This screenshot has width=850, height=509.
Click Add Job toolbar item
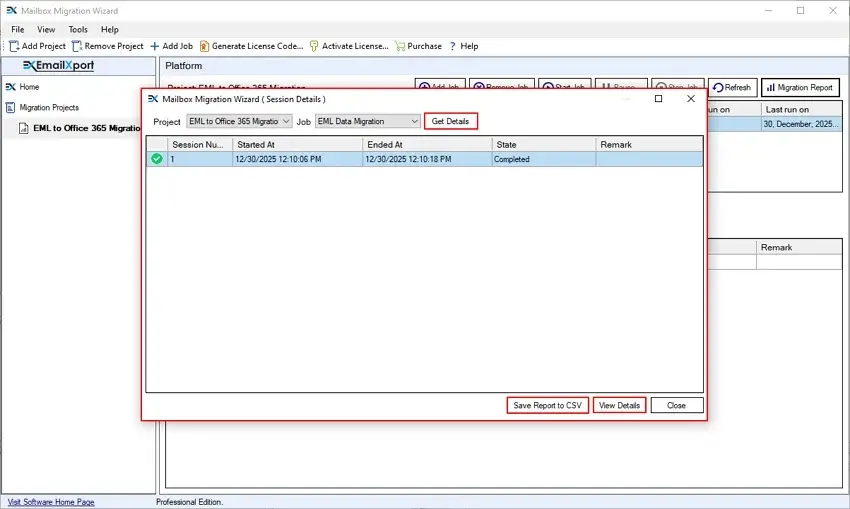click(171, 46)
